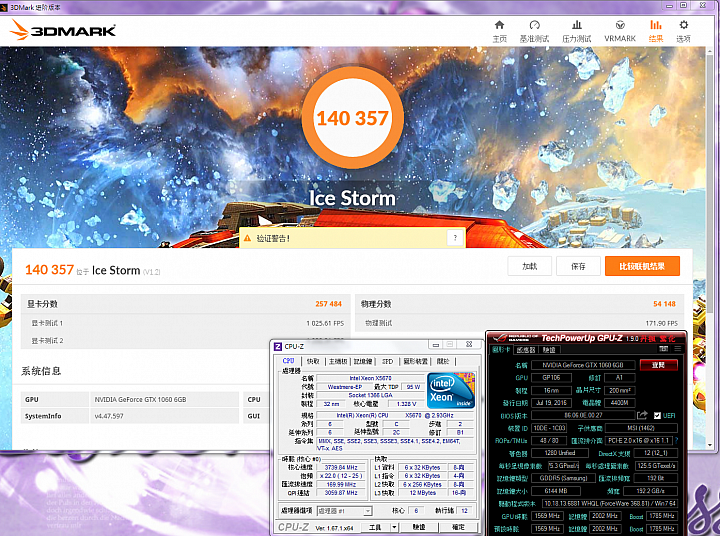Click the GPU-Z screenshot camera icon
This screenshot has height=536, width=720.
[x=664, y=349]
